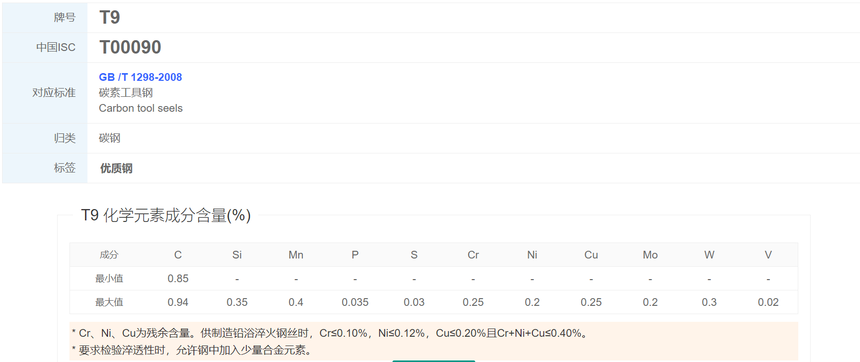Screen dimensions: 860x362
Task: Select the vanadium maximum value 0.02
Action: click(768, 302)
